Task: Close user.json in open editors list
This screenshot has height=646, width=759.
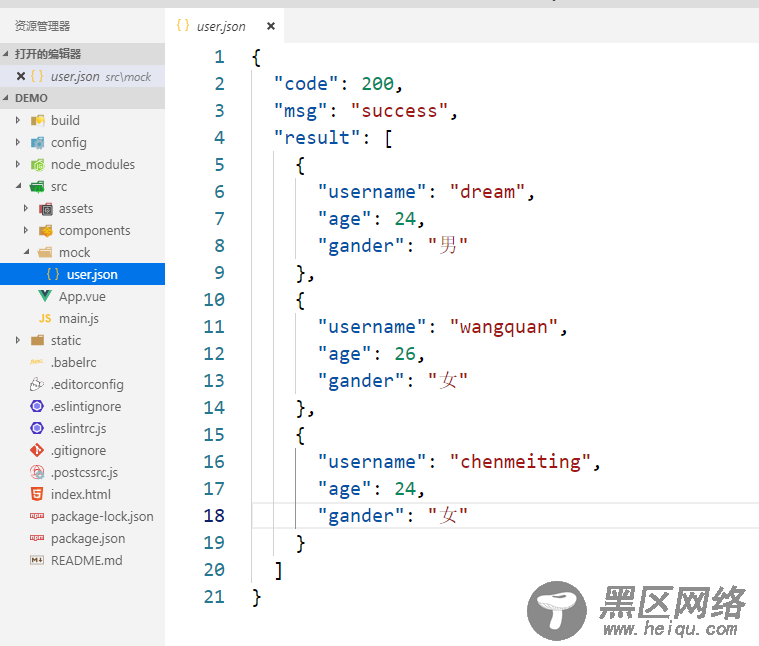Action: (21, 76)
